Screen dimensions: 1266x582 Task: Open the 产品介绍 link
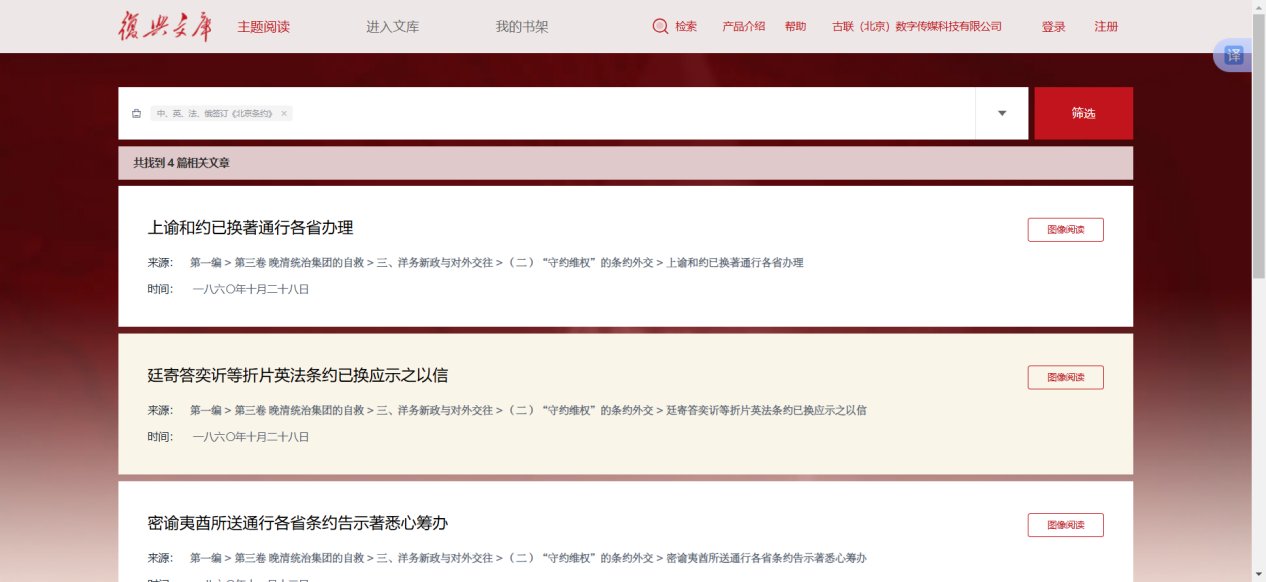click(x=743, y=27)
